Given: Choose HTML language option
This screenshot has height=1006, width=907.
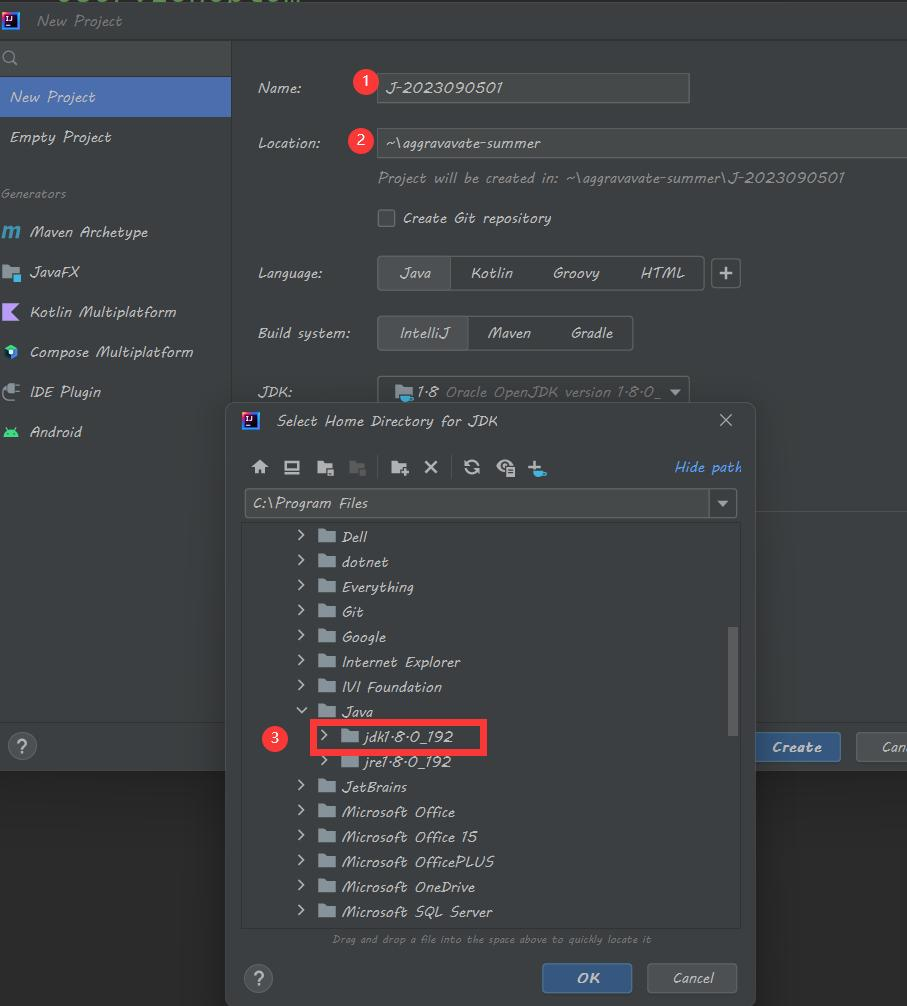Looking at the screenshot, I should click(663, 273).
